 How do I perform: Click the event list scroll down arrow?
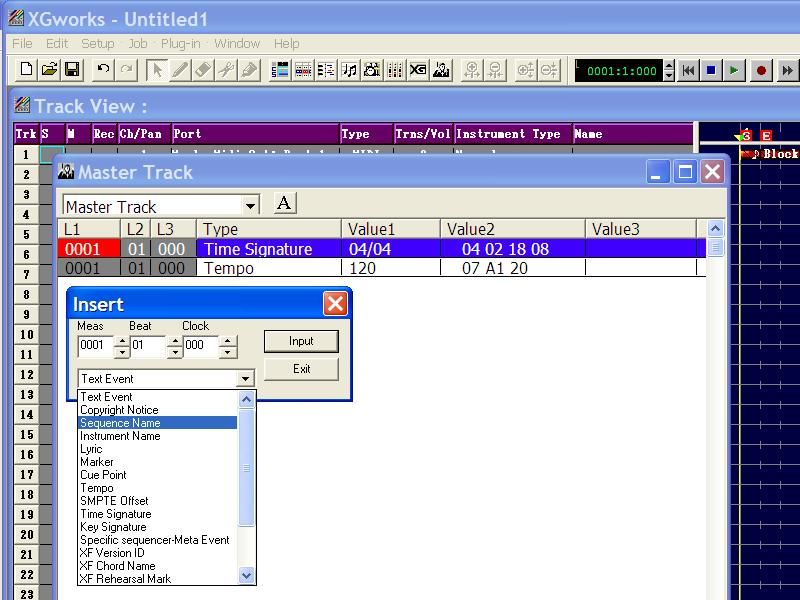pos(246,576)
